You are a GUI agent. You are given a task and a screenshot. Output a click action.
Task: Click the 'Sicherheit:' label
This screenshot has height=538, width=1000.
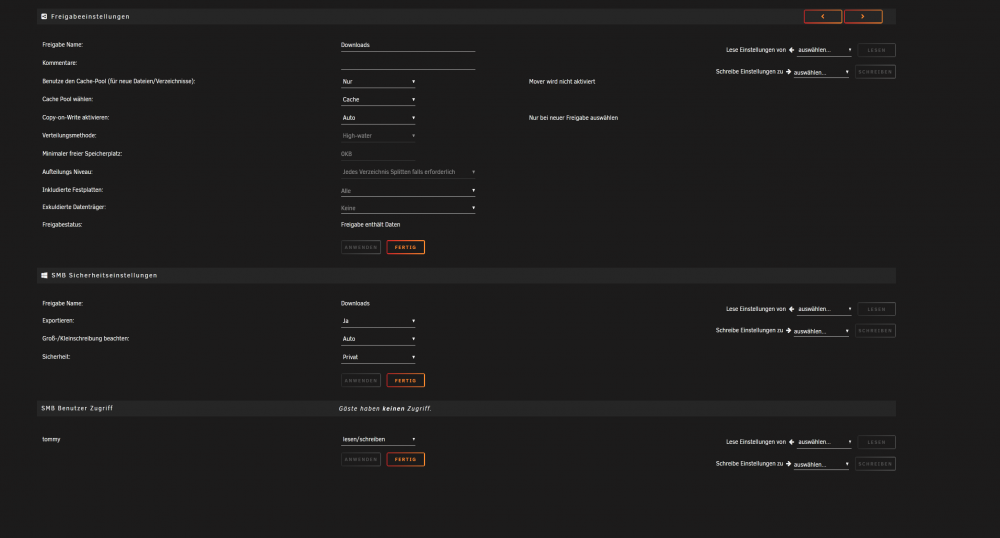point(56,357)
